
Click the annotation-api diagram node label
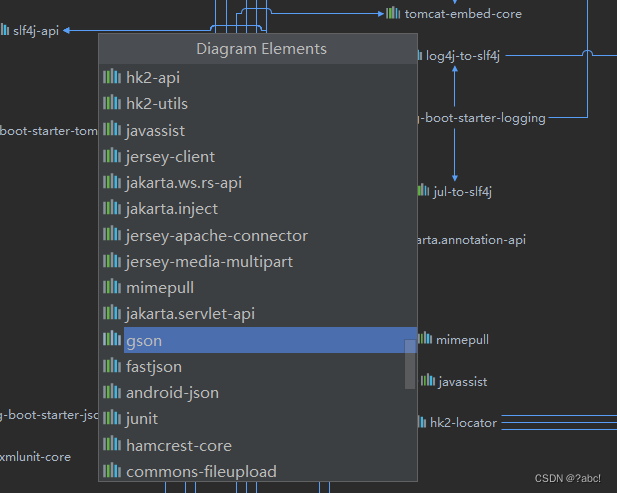click(472, 240)
